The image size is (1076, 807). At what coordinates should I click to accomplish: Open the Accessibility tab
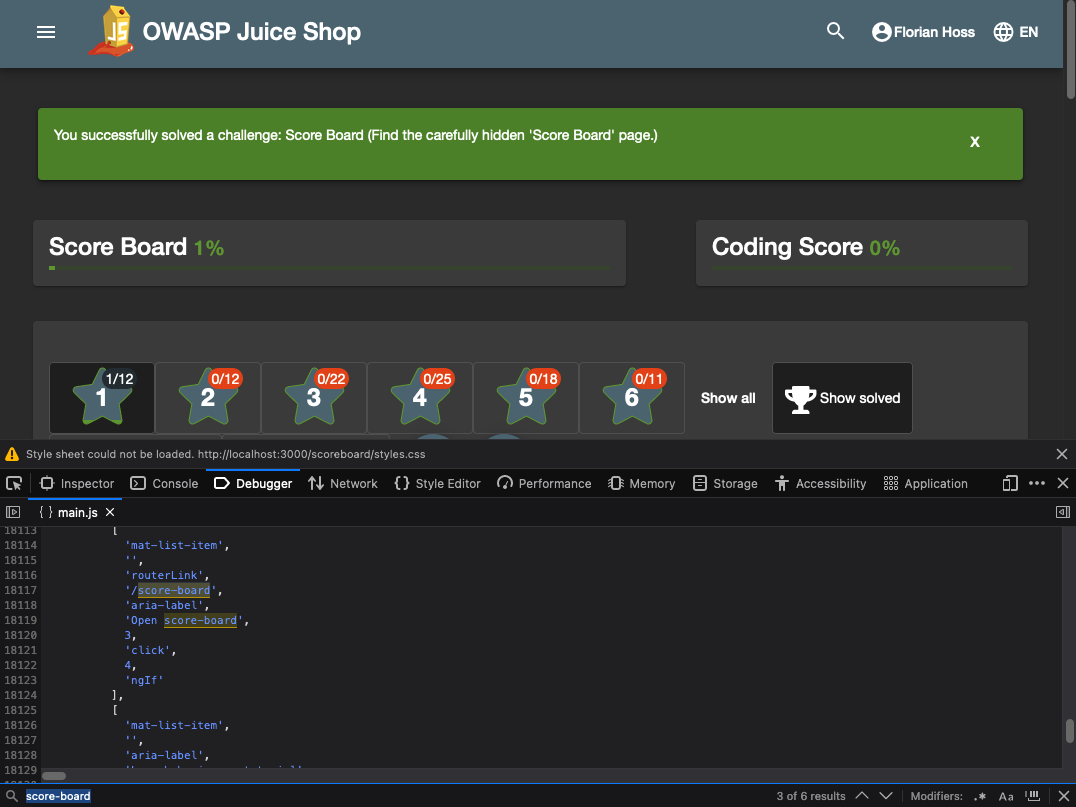click(x=821, y=484)
